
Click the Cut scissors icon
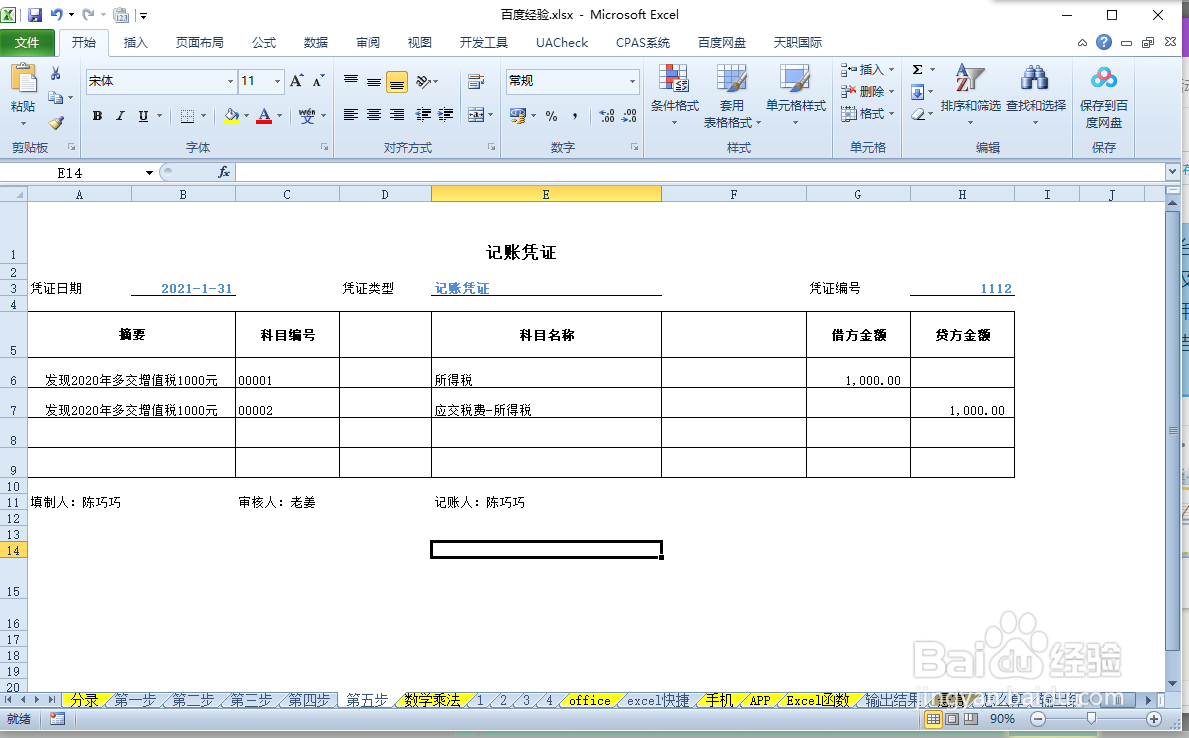pos(55,74)
